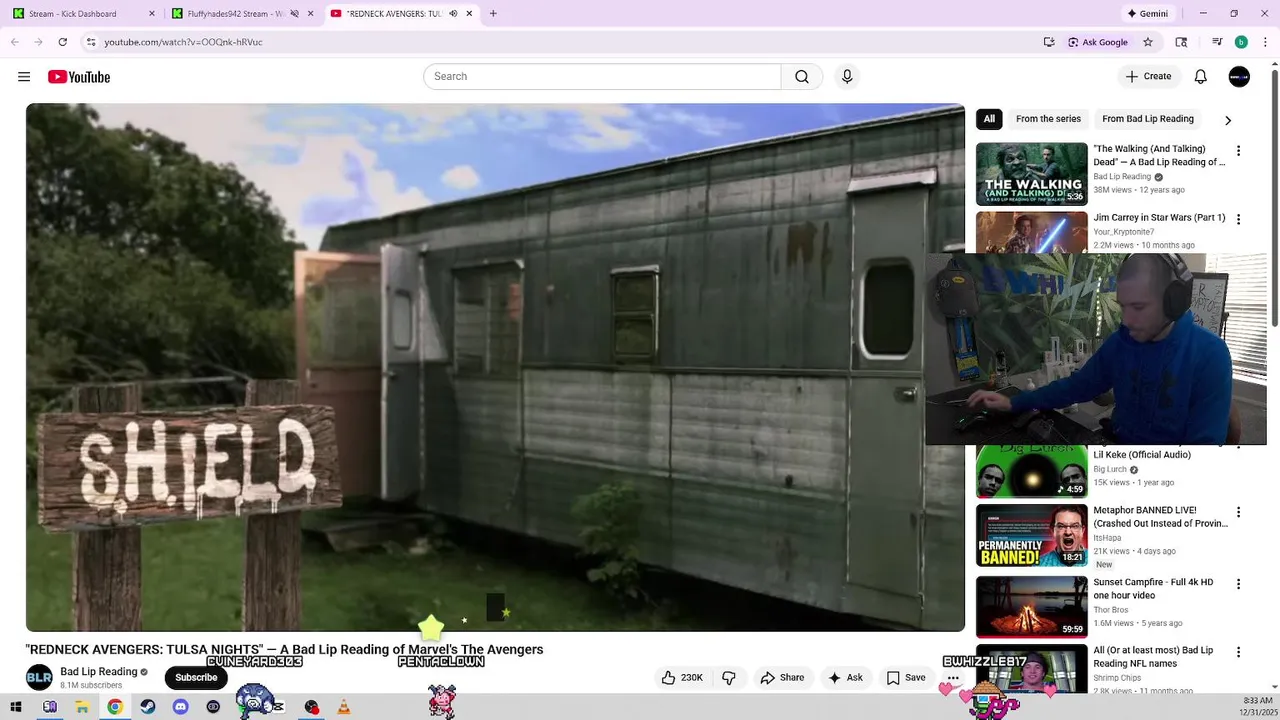Close the Fluffyhades942 Stream tab

[x=310, y=14]
